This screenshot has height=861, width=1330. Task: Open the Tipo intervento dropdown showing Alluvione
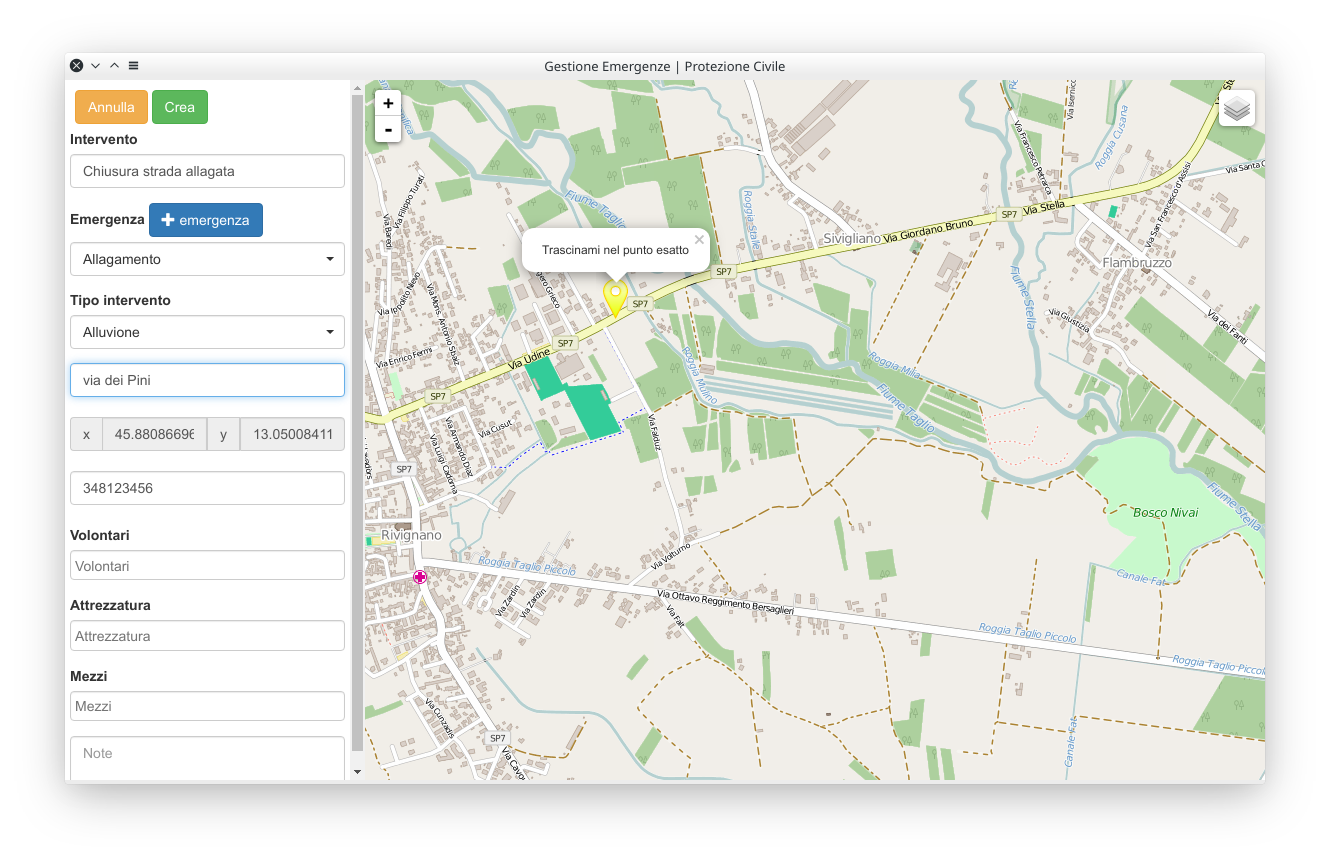pyautogui.click(x=207, y=332)
